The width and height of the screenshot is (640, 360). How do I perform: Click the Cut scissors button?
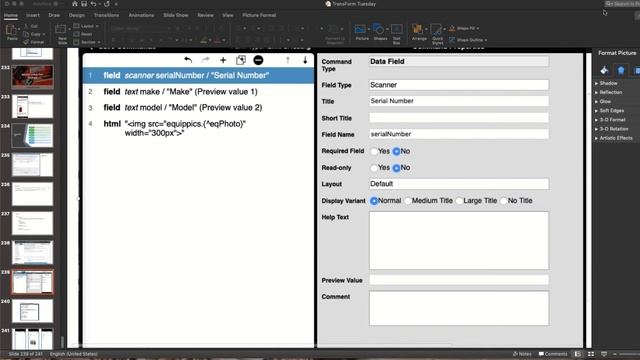click(x=31, y=26)
